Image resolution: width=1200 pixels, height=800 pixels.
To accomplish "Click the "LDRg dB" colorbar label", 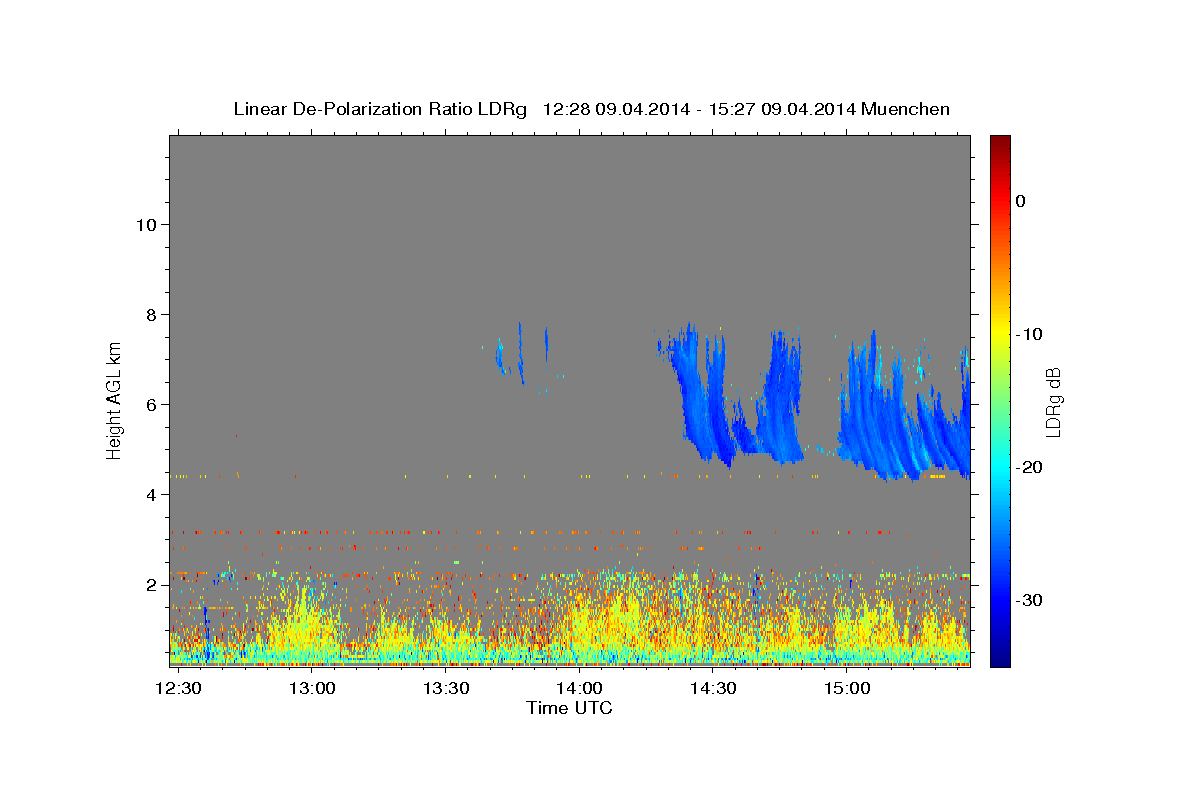I will 1052,401.
